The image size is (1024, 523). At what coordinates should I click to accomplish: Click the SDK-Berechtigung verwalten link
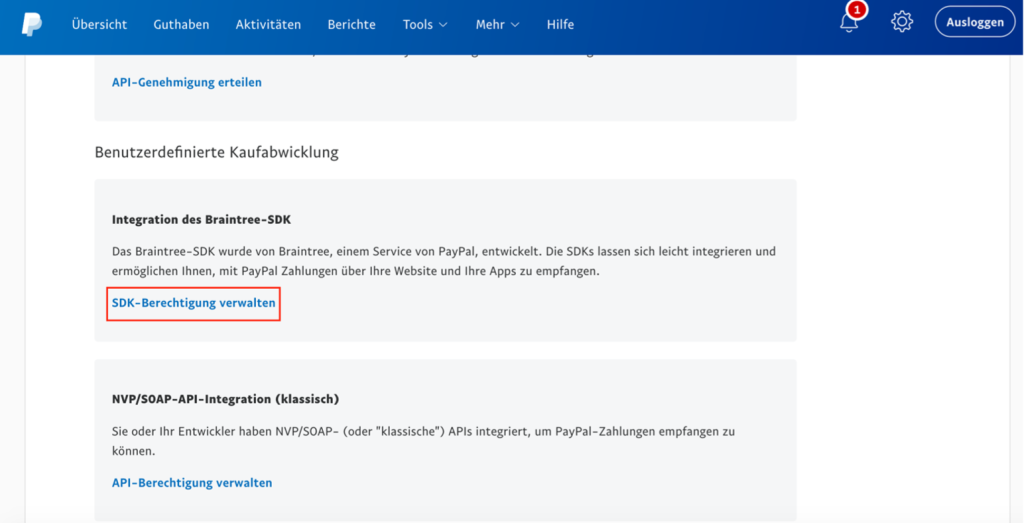click(x=193, y=303)
